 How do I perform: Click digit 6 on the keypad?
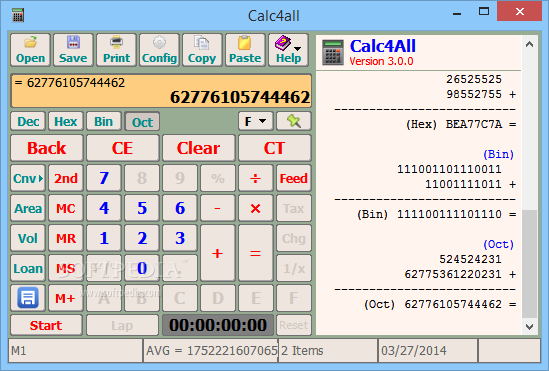coord(180,208)
